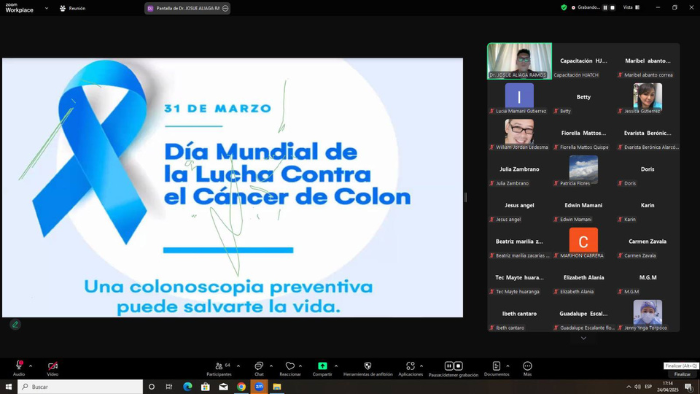Stop recording from the top bar
Viewport: 700px width, 395px height.
(612, 8)
